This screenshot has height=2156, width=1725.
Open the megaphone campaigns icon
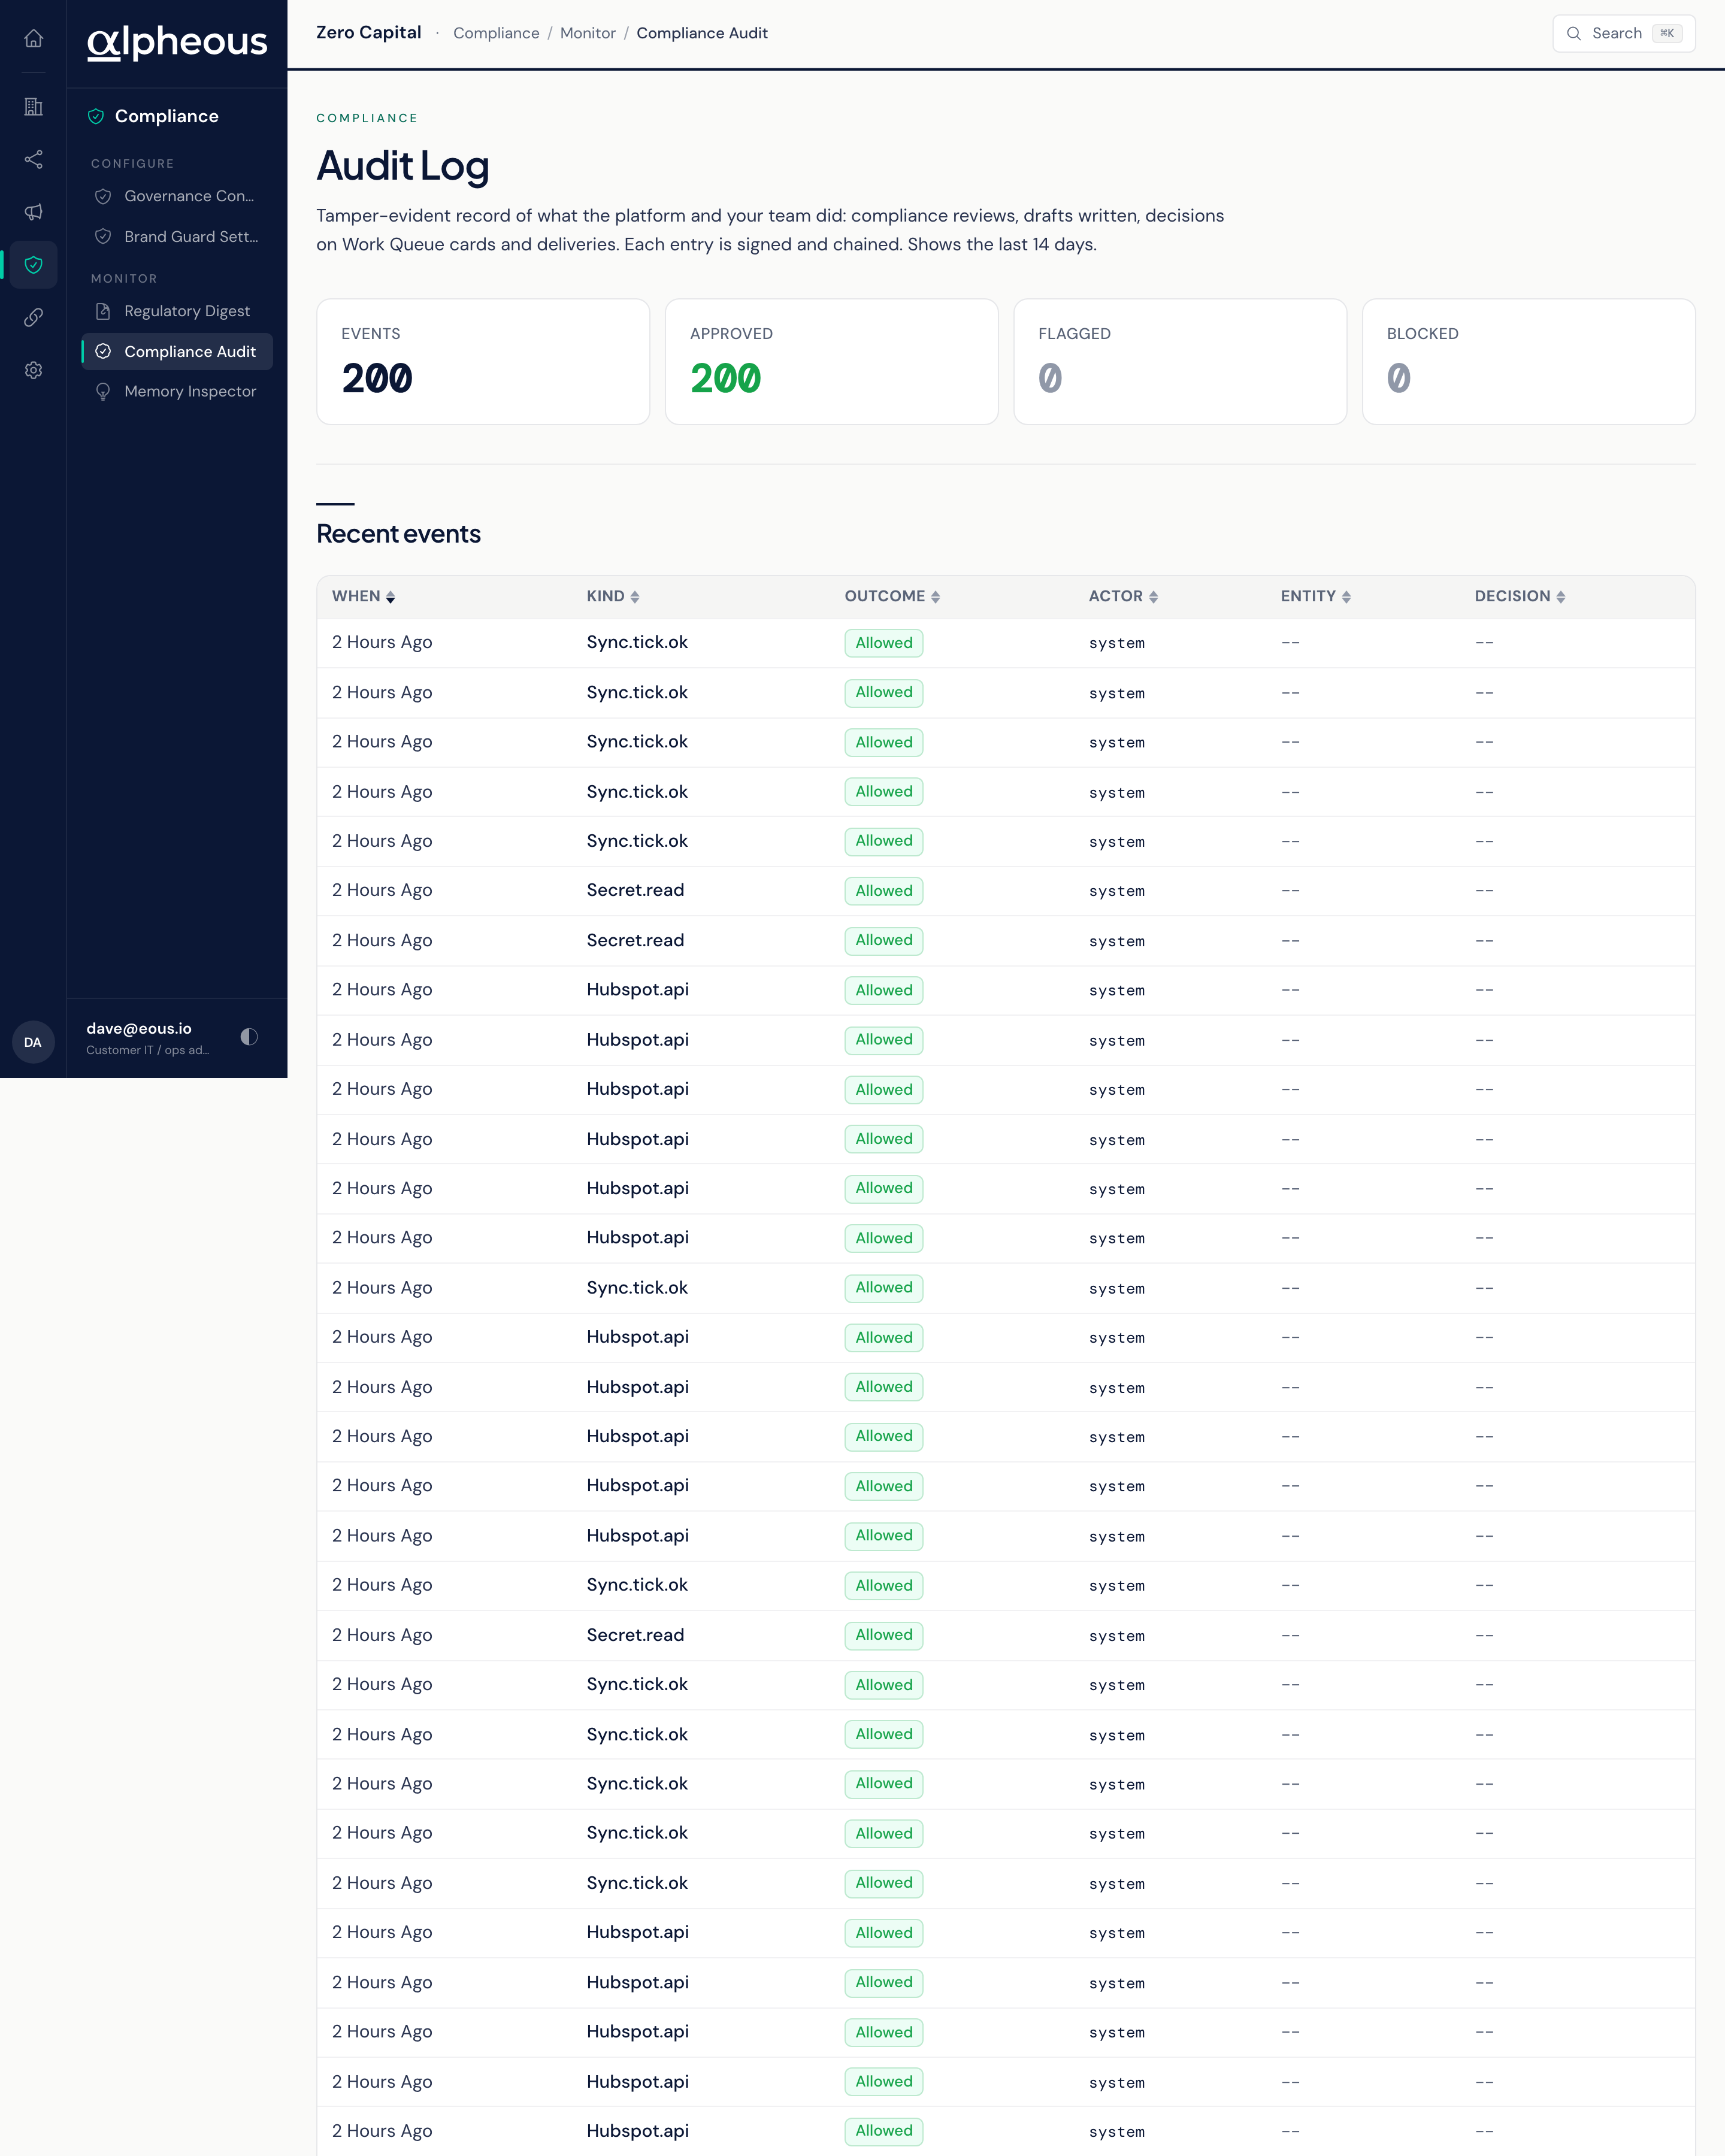tap(33, 212)
